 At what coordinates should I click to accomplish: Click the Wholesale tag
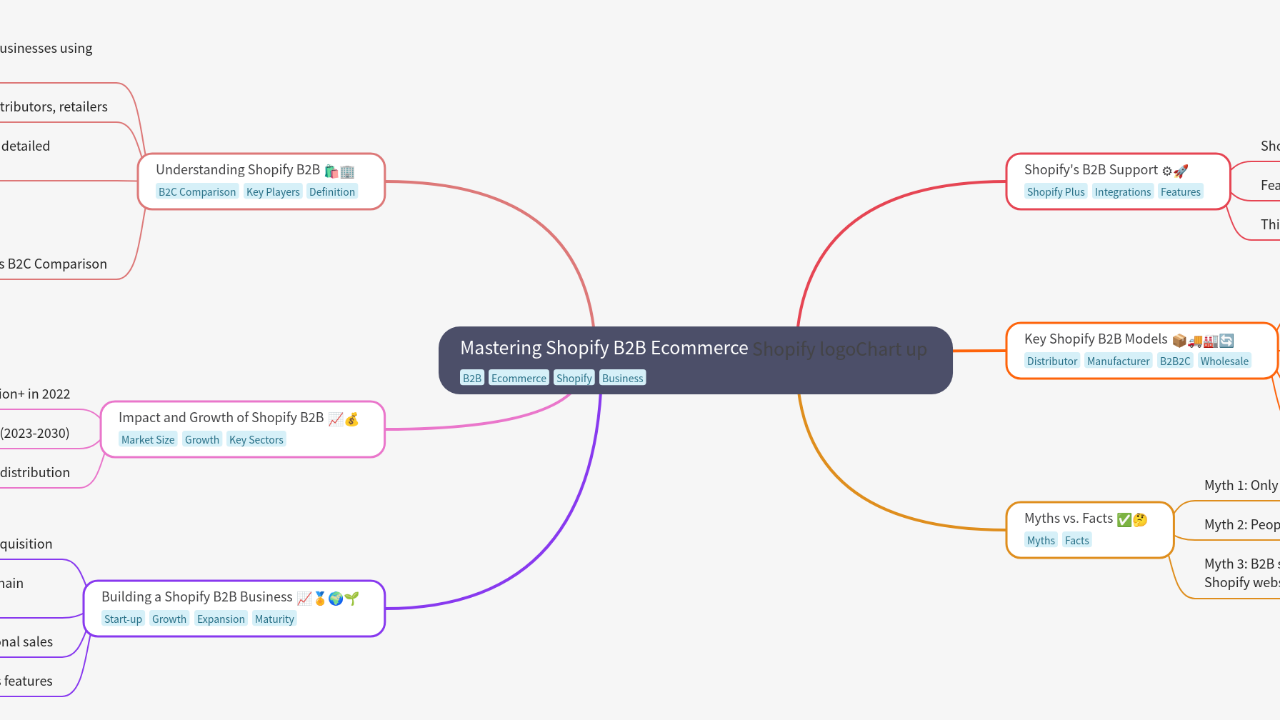(x=1225, y=361)
